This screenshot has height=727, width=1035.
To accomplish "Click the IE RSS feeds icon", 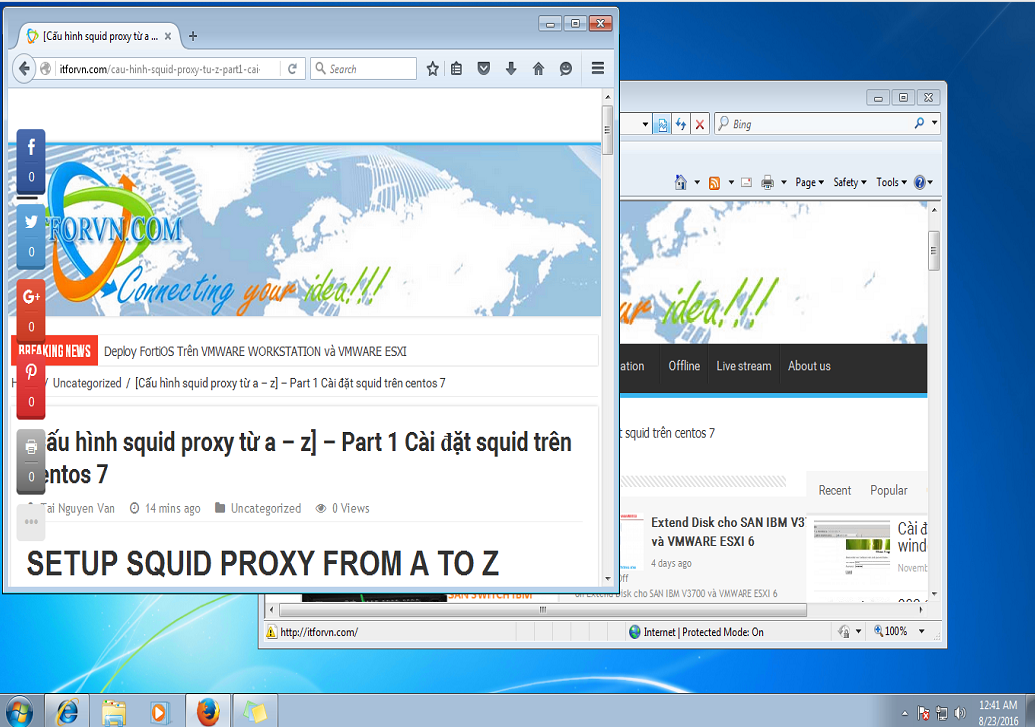I will tap(714, 182).
